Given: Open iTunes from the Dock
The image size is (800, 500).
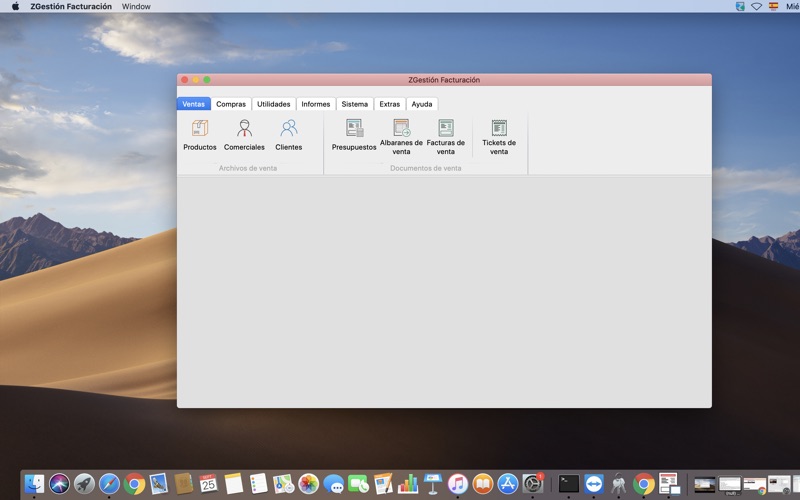Looking at the screenshot, I should 458,483.
